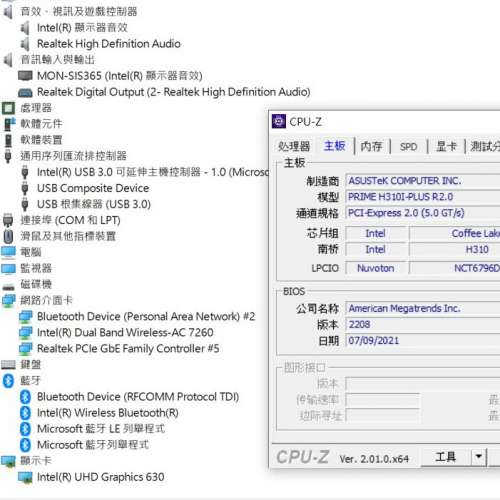Click the MON-SIS365 monitor audio icon
Screen dimensions: 500x500
click(x=25, y=76)
